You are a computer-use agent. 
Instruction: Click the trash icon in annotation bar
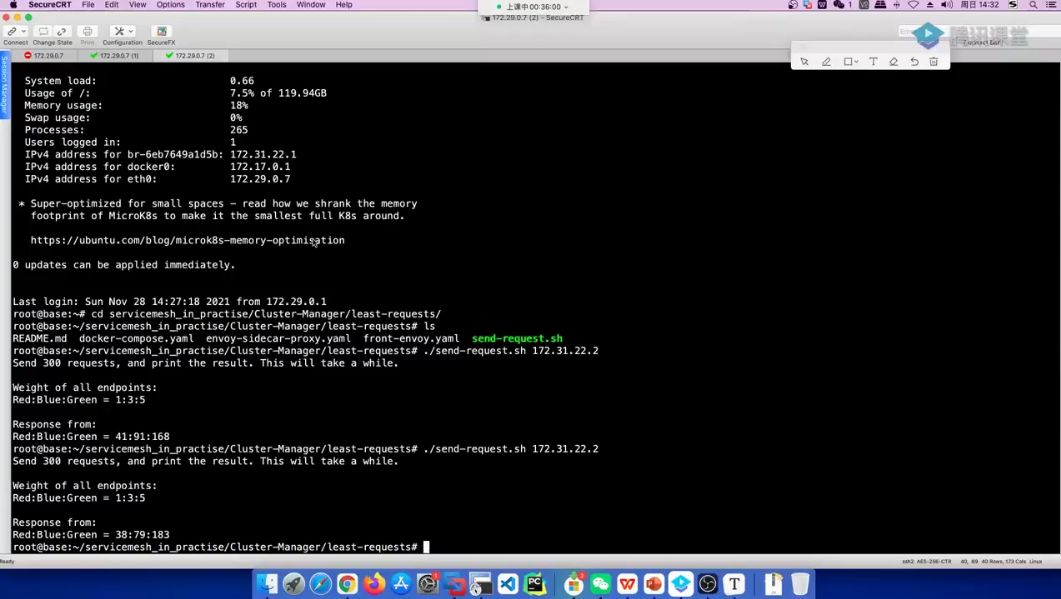[934, 62]
